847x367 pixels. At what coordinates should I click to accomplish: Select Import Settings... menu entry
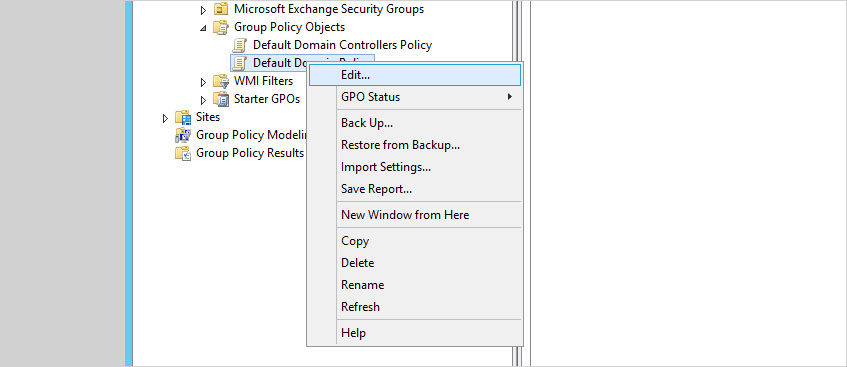point(414,167)
